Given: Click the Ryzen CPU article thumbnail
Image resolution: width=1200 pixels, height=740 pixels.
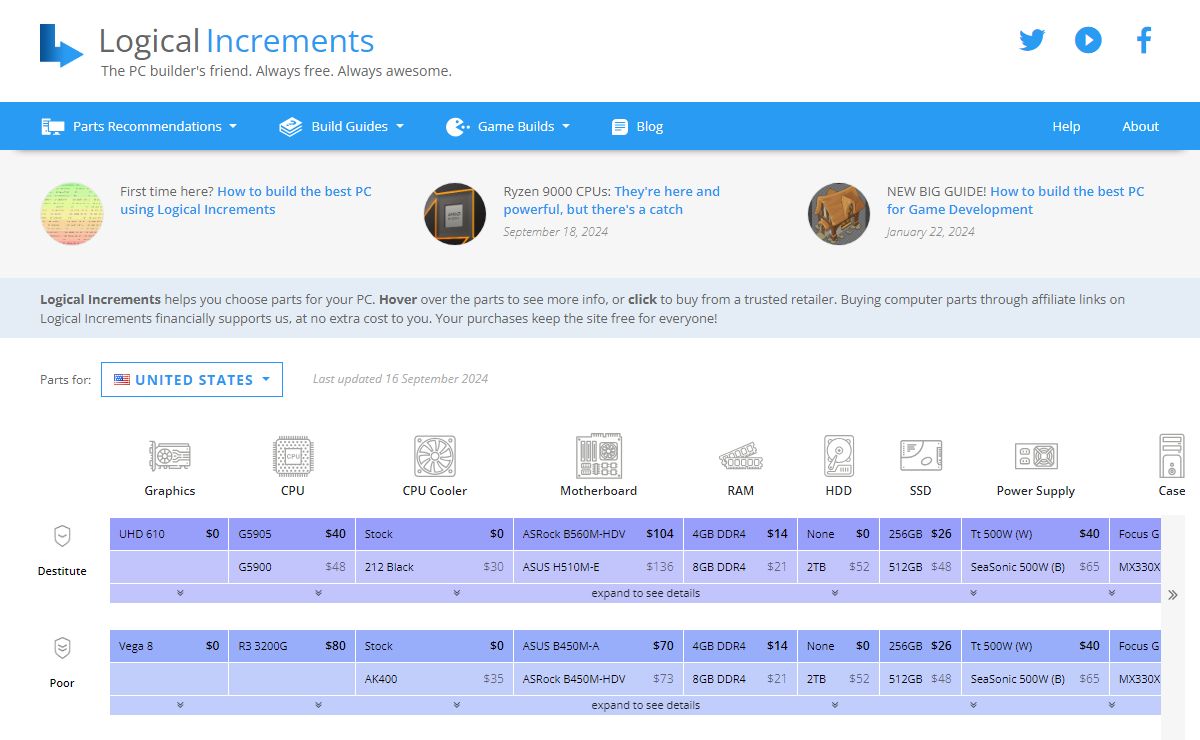Looking at the screenshot, I should [x=455, y=213].
